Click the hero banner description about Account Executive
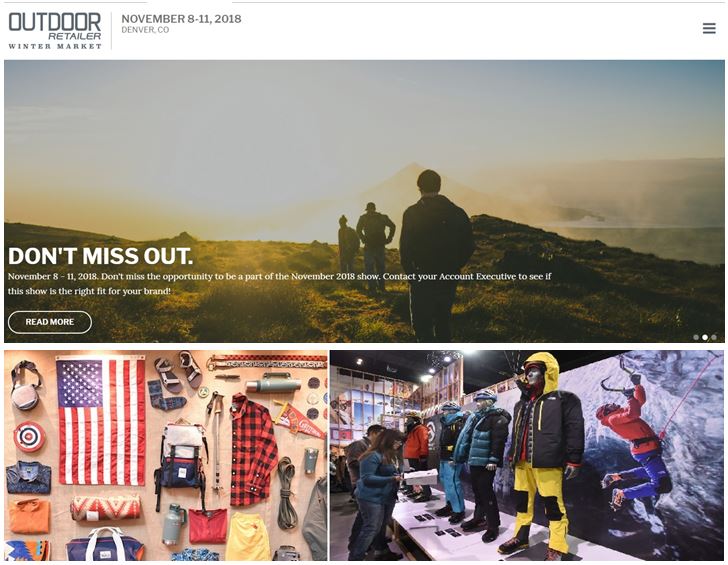This screenshot has width=728, height=565. (x=279, y=284)
